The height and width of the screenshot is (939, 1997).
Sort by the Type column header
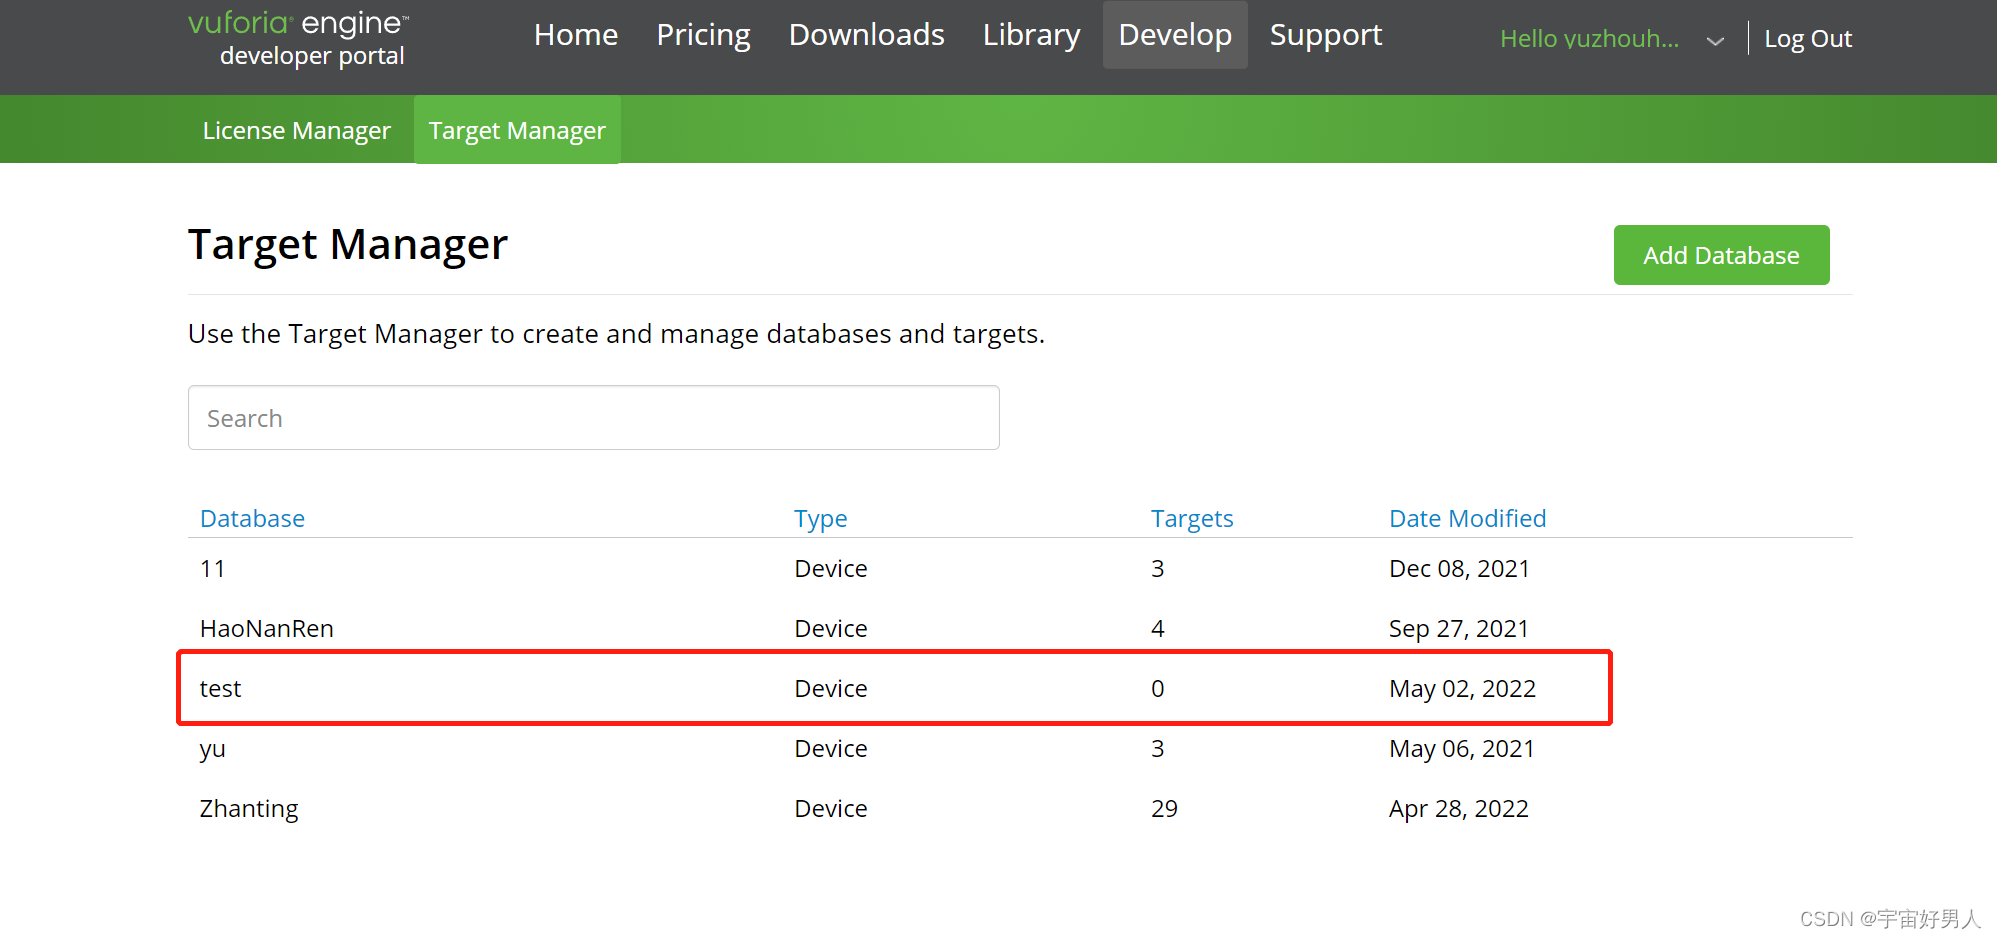[820, 518]
